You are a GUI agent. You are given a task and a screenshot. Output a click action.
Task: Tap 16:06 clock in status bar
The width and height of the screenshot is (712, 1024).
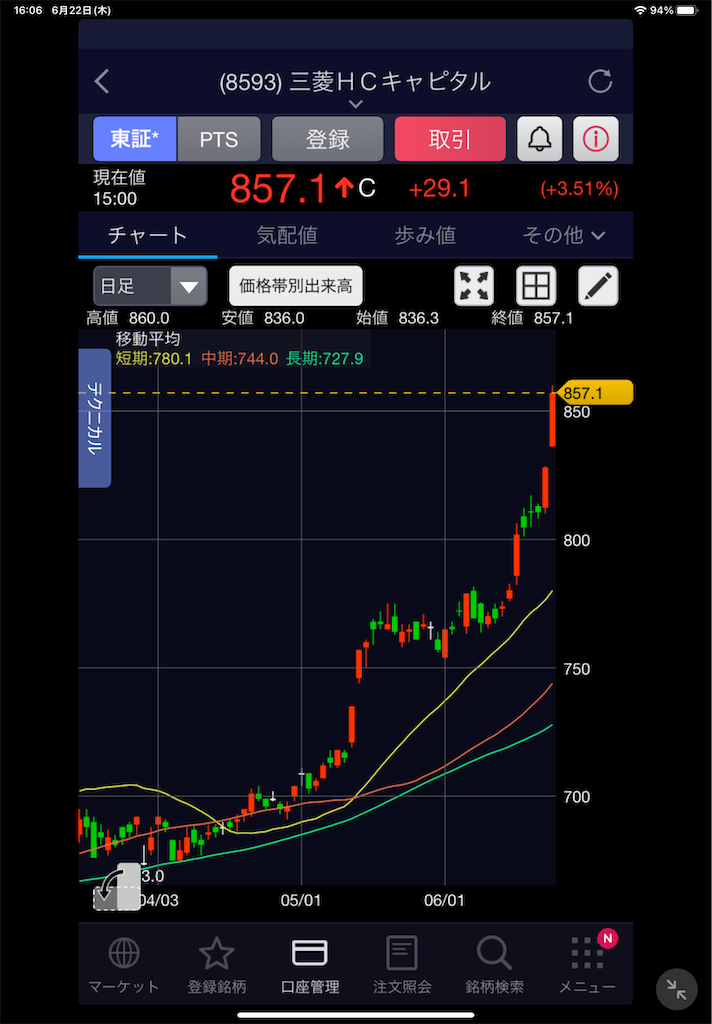(27, 10)
